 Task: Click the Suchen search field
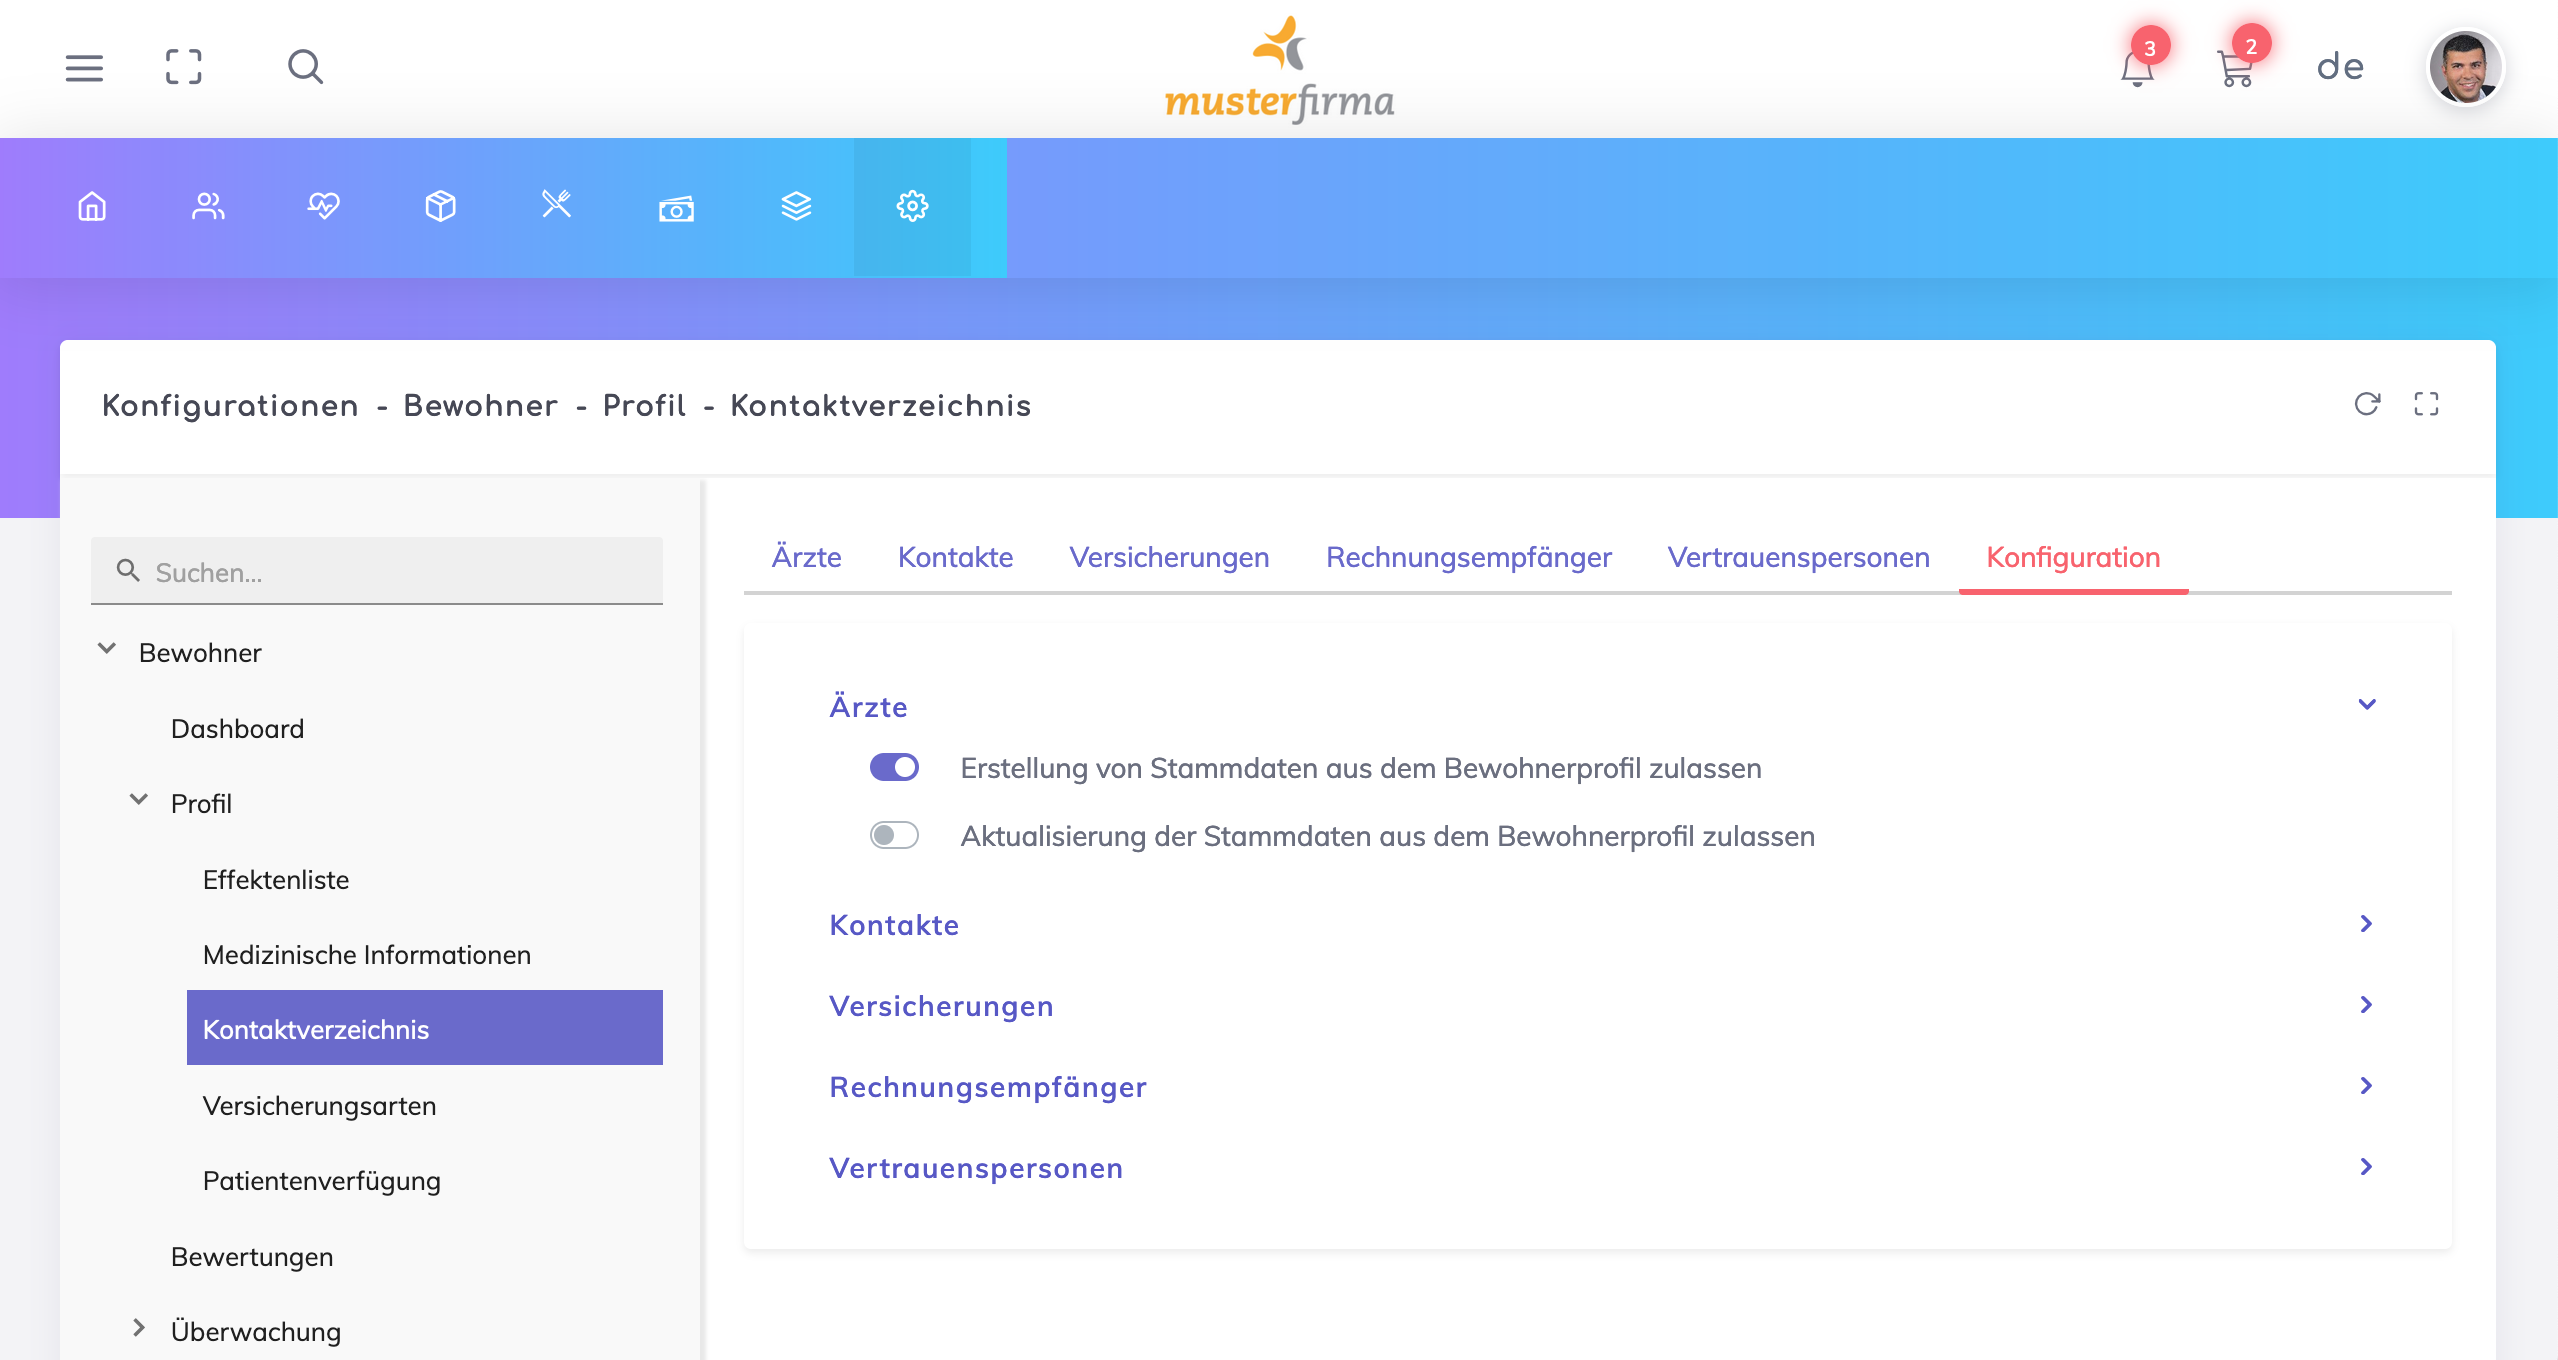400,572
